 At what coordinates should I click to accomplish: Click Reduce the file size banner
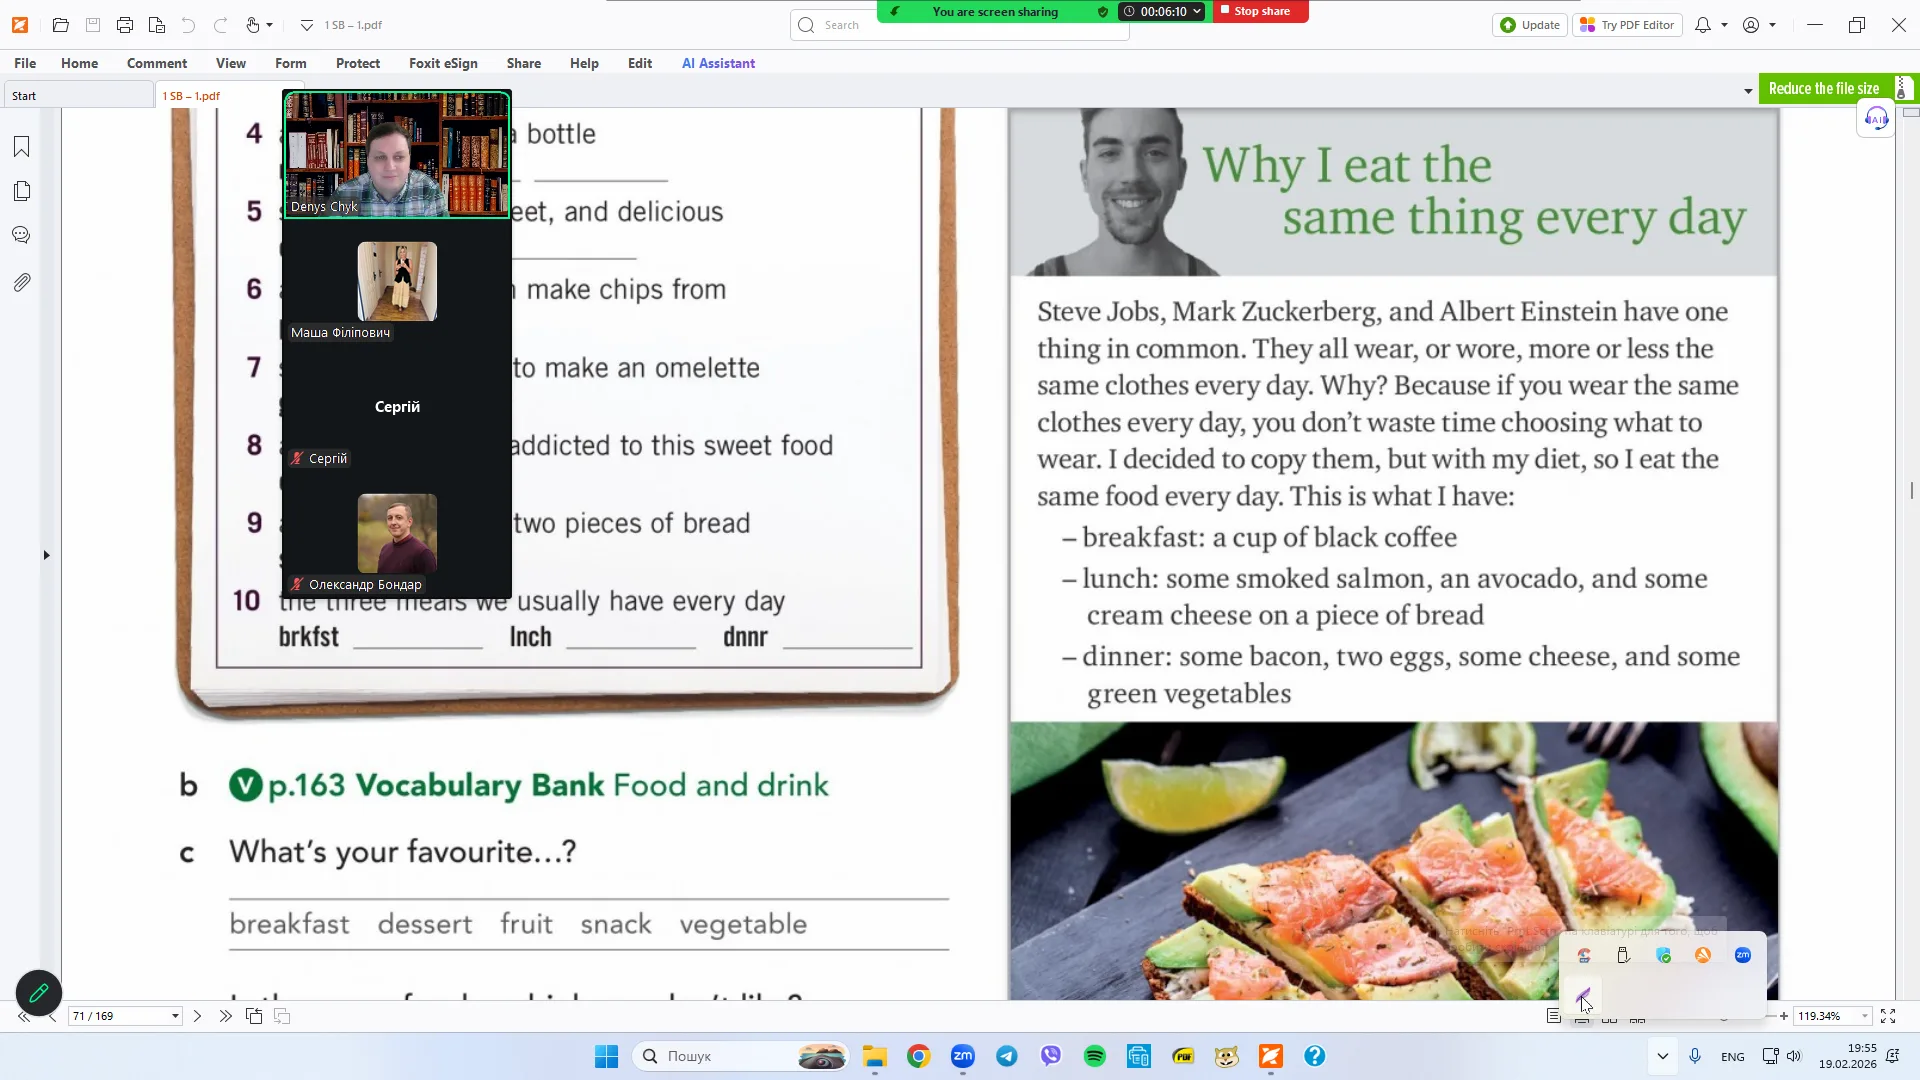[x=1823, y=89]
